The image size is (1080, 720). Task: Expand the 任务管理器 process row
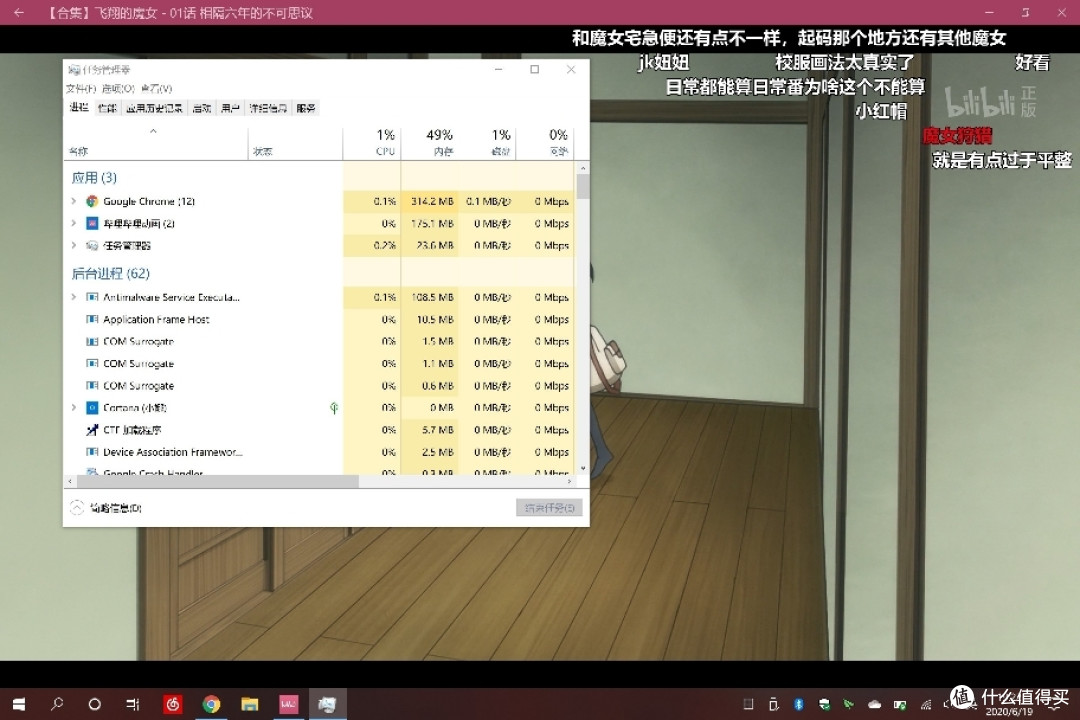tap(74, 245)
